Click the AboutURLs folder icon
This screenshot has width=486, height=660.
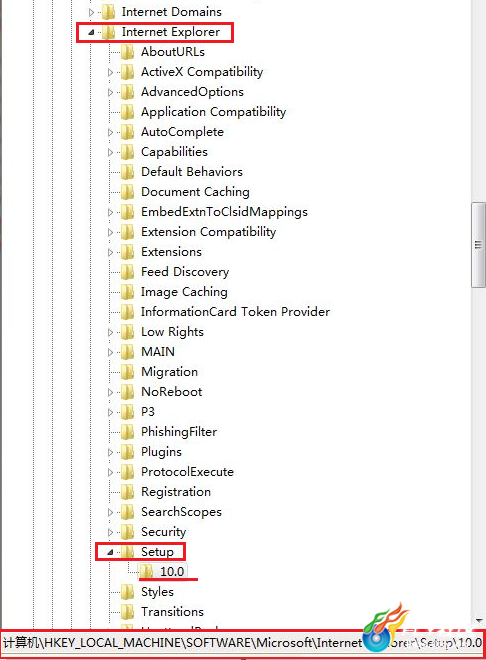pyautogui.click(x=127, y=52)
